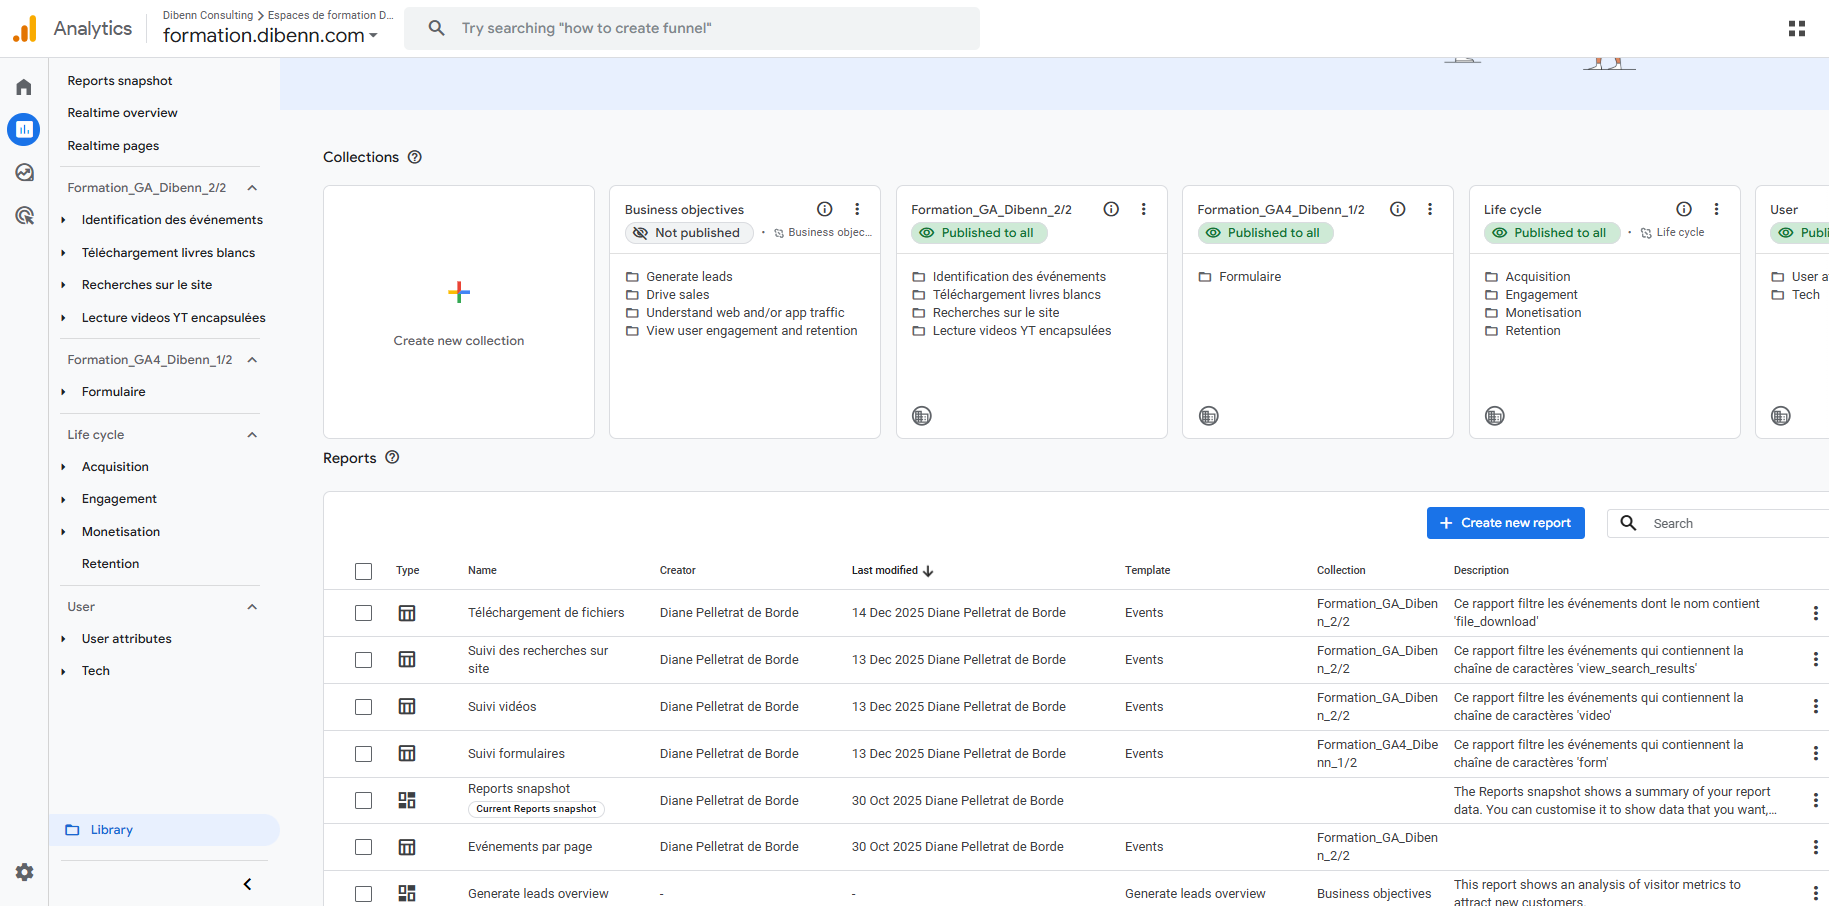Open Admin settings gear icon
This screenshot has width=1829, height=906.
tap(24, 872)
